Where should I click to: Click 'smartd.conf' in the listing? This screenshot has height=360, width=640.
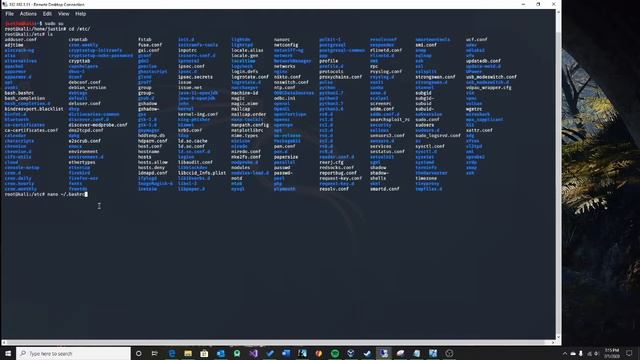point(385,189)
